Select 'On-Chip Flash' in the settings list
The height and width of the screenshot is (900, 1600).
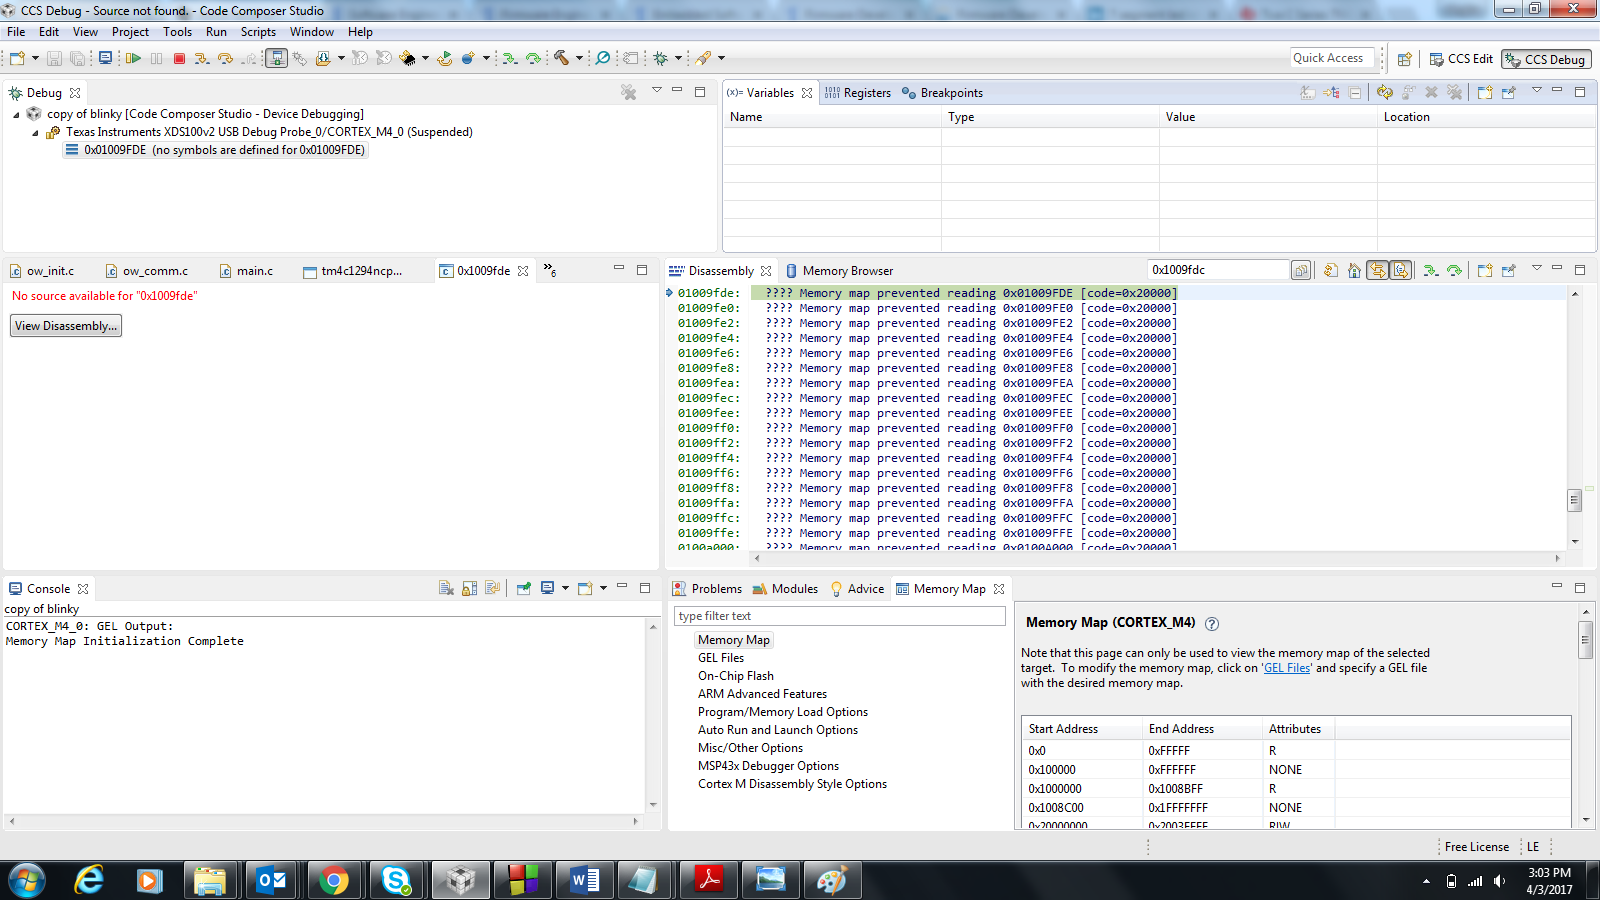coord(736,676)
